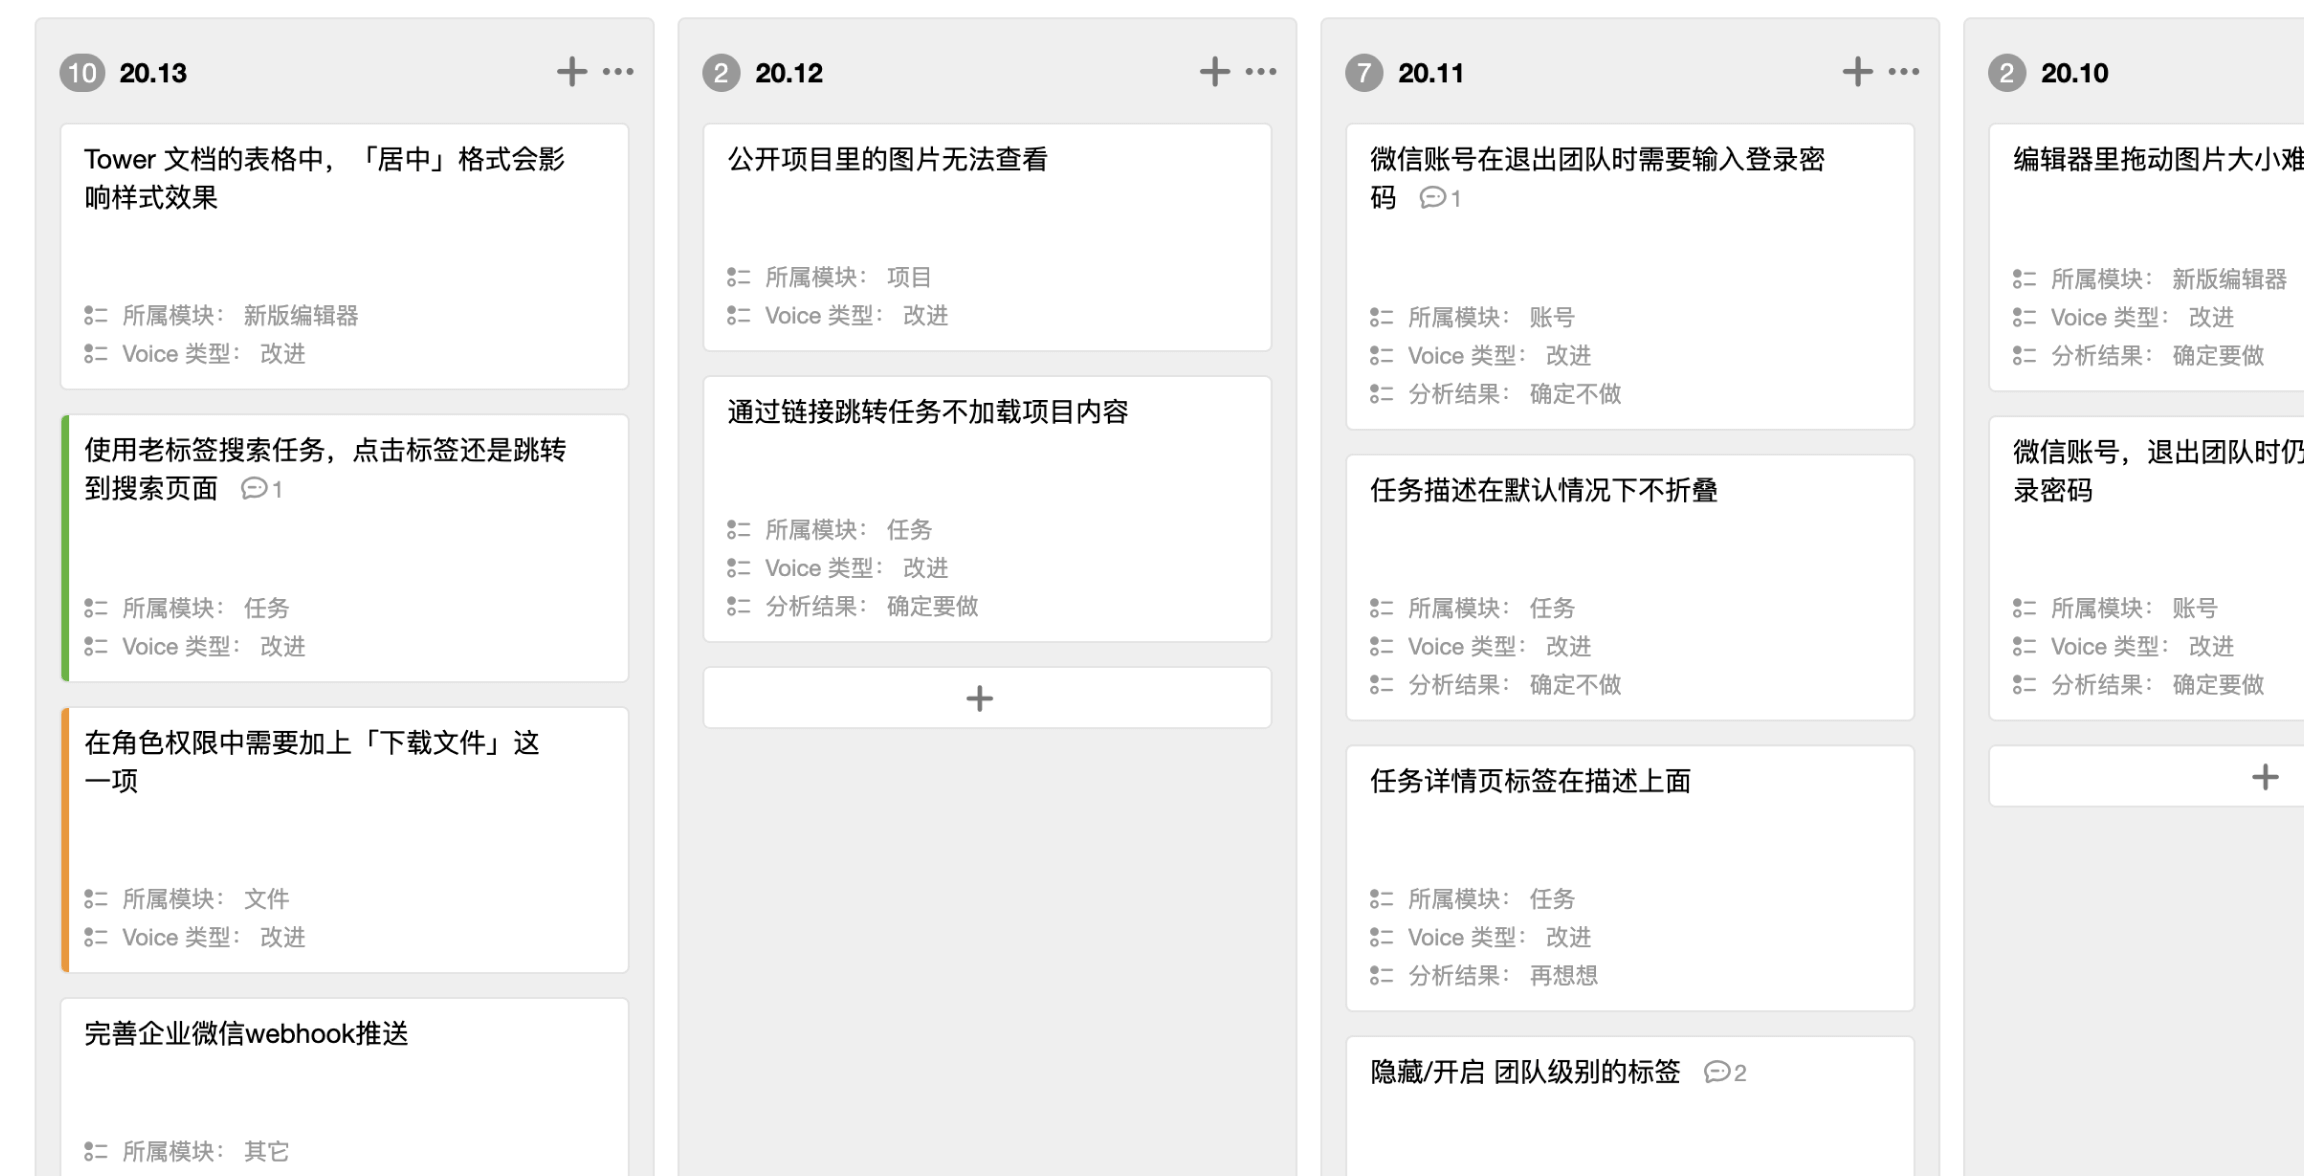Click 所属模块: 文件 on 在角色权限 card
This screenshot has height=1176, width=2304.
point(187,899)
